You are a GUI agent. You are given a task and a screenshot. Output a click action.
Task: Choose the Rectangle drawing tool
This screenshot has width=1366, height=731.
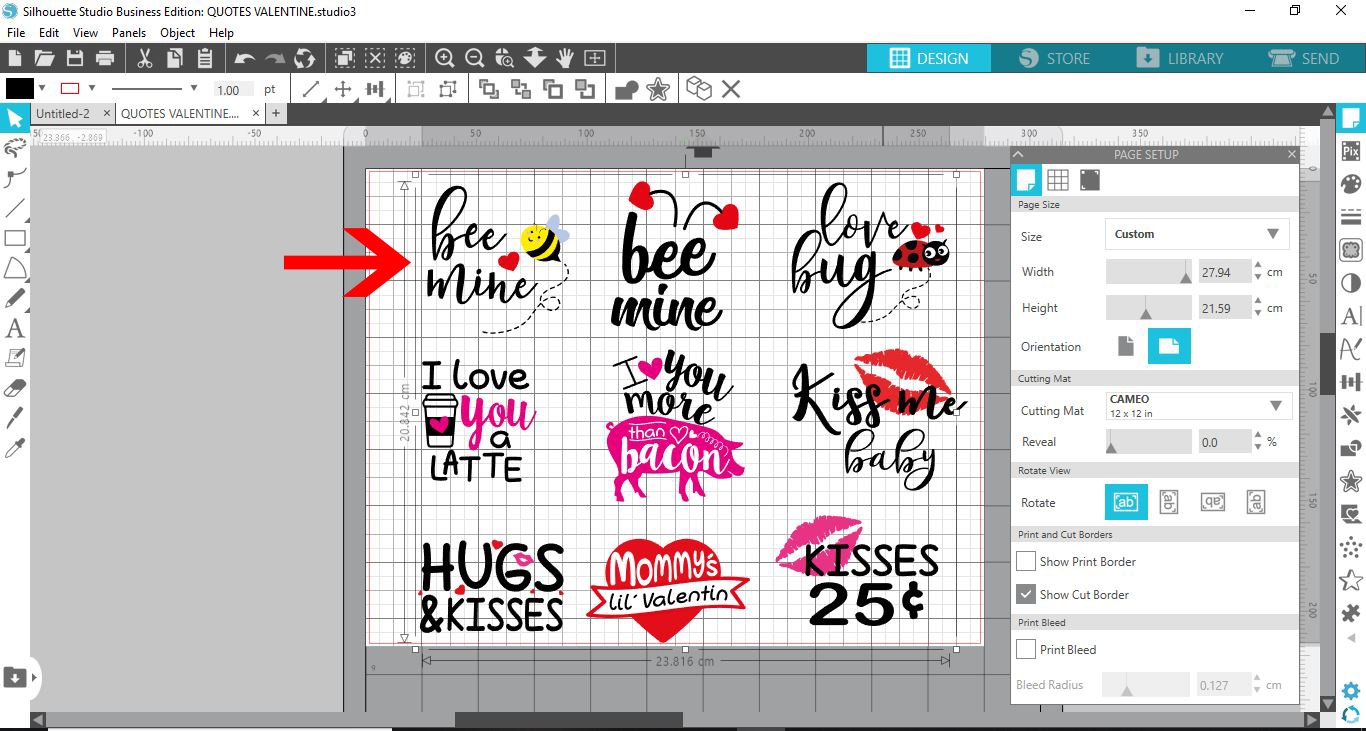15,238
